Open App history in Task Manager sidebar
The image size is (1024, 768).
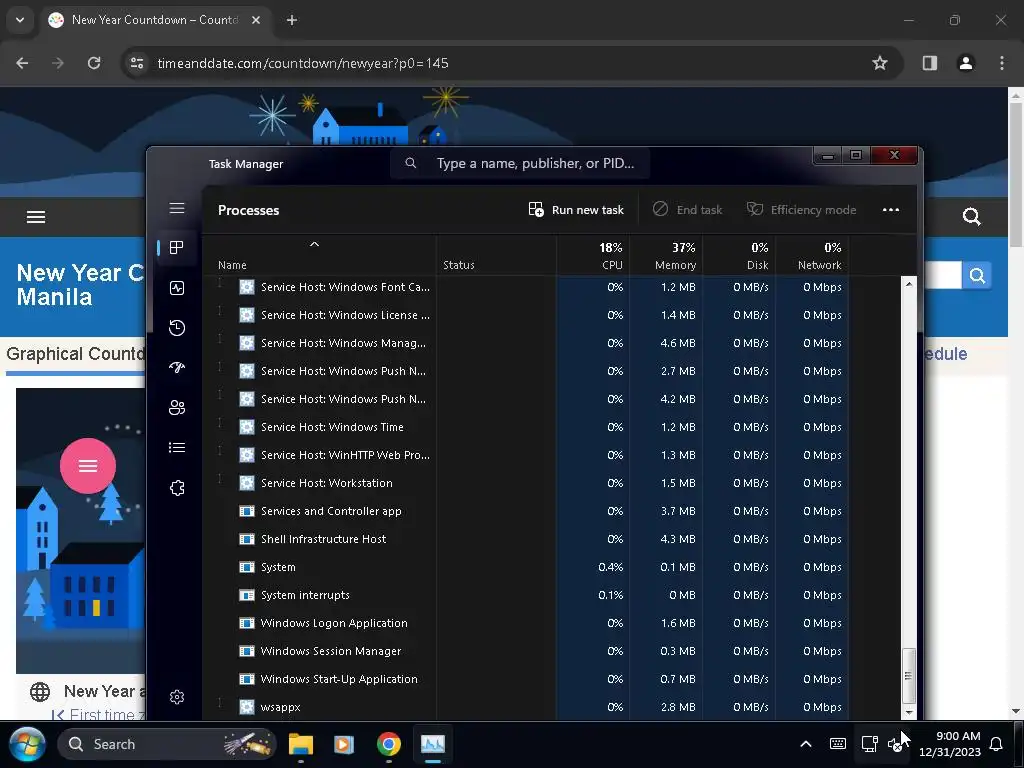click(x=177, y=328)
